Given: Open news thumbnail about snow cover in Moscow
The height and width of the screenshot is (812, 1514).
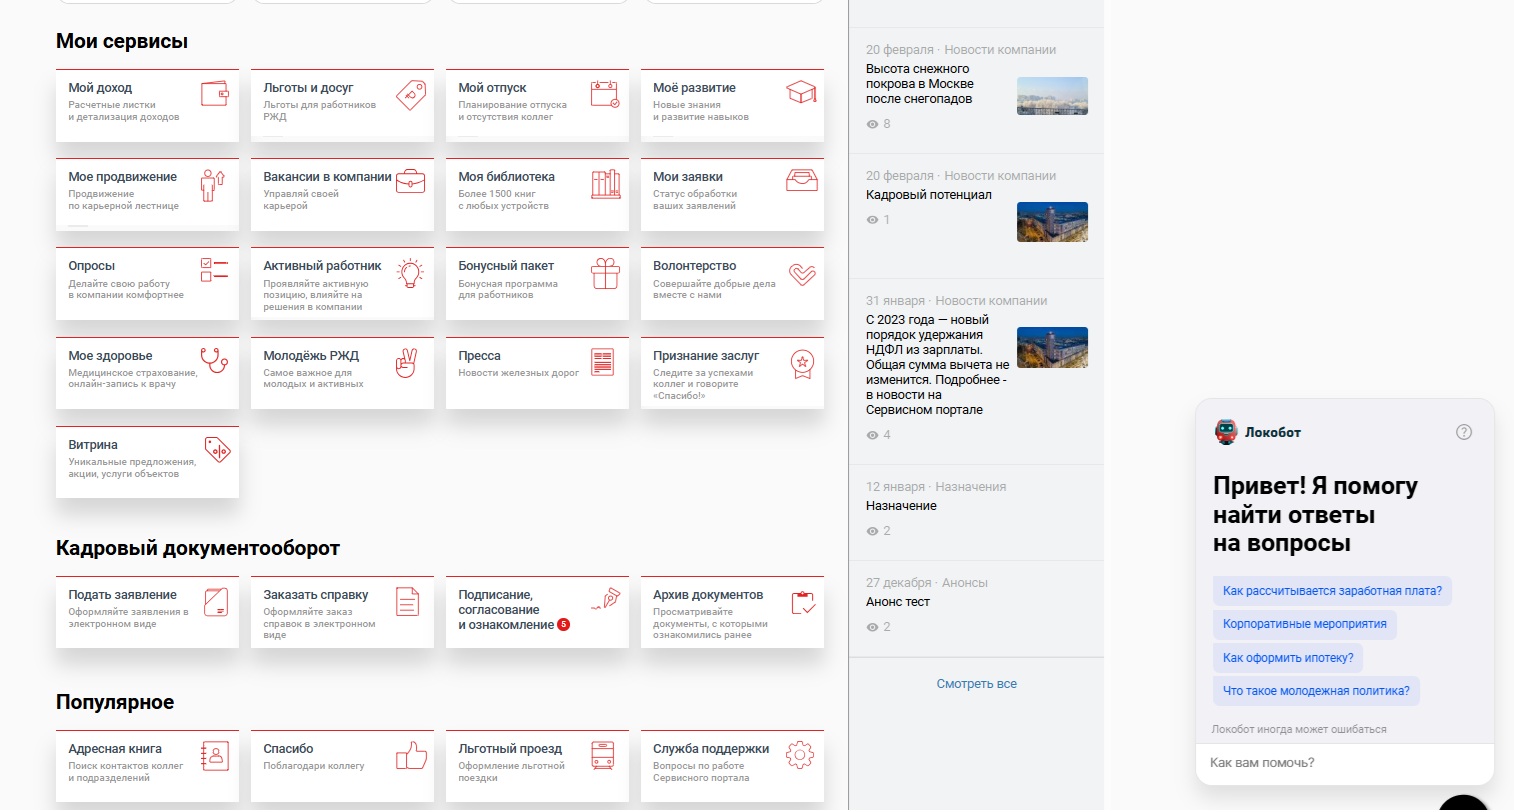Looking at the screenshot, I should 1052,96.
